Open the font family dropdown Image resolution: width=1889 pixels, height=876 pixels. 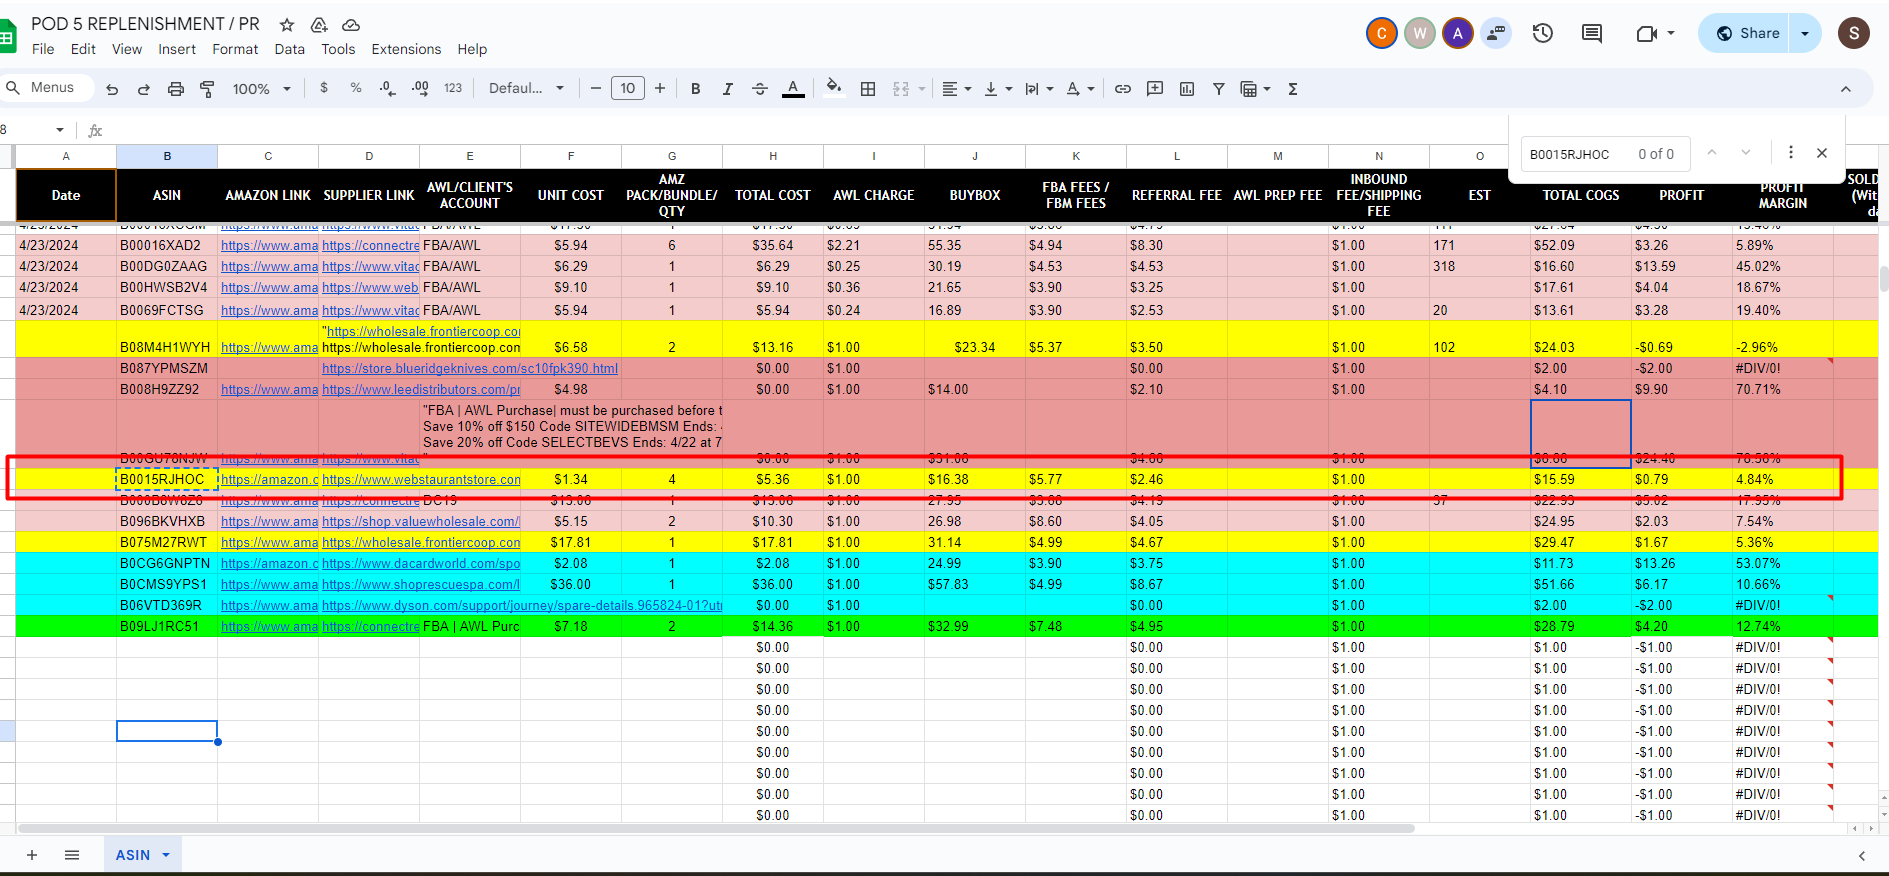[526, 88]
